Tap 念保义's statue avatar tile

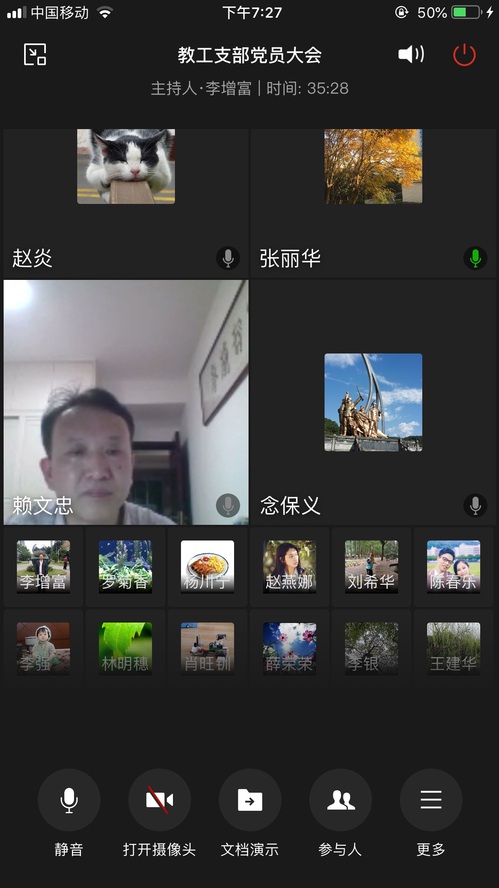click(x=373, y=402)
